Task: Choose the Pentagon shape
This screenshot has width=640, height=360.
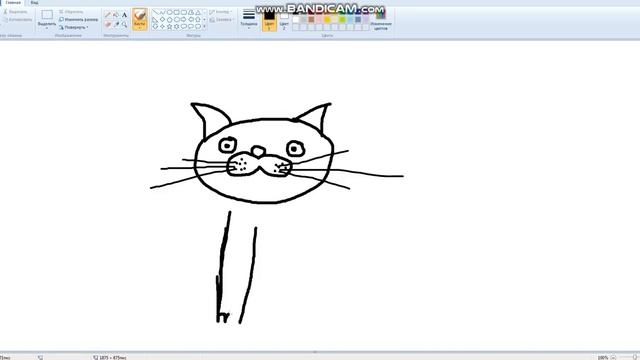Action: tap(170, 20)
